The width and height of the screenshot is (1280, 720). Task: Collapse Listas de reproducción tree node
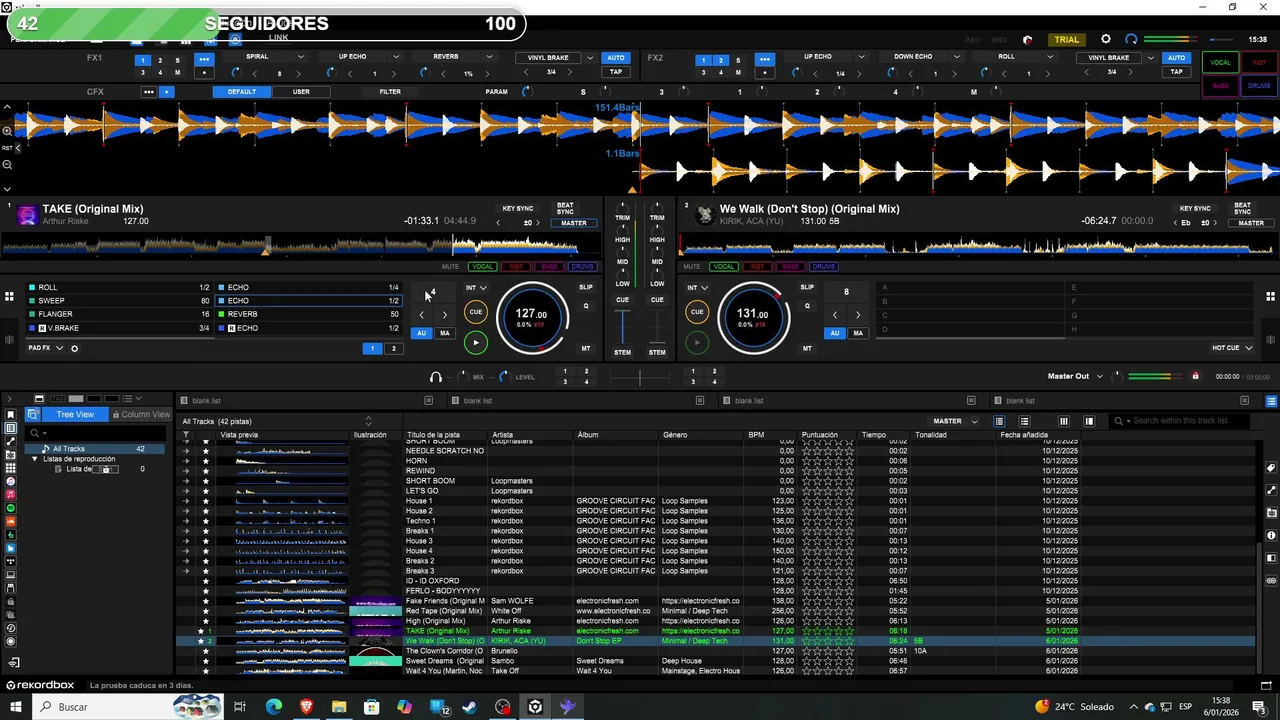point(34,459)
